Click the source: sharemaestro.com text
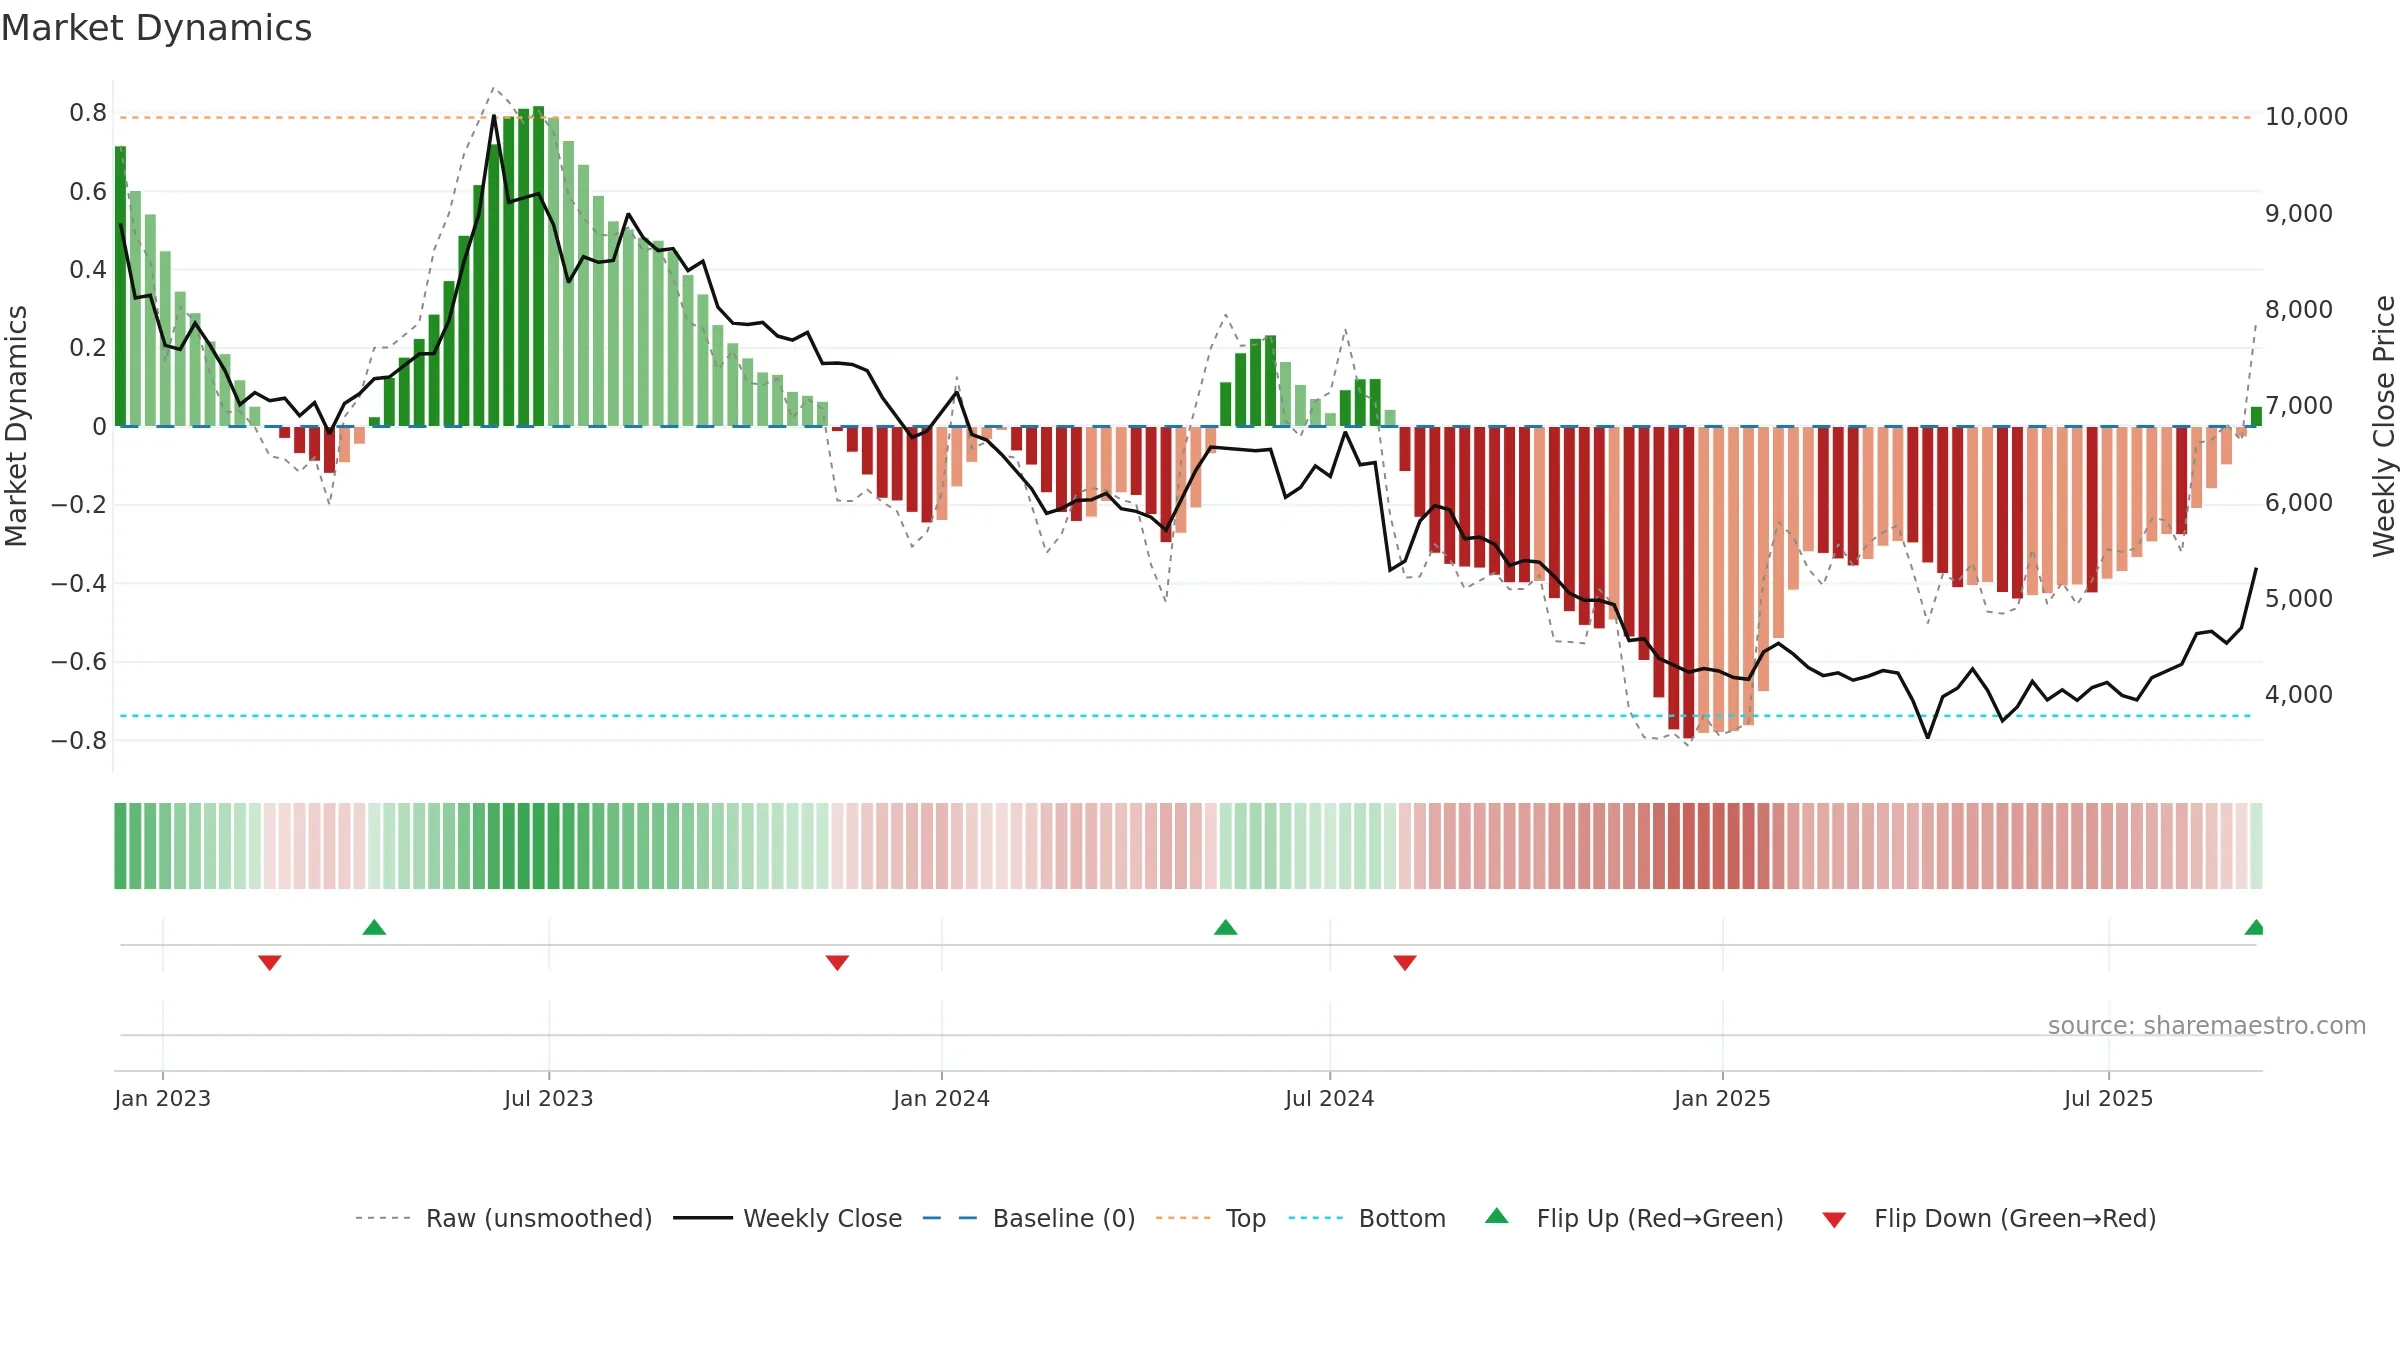Viewport: 2400px width, 1350px height. [x=2207, y=1025]
